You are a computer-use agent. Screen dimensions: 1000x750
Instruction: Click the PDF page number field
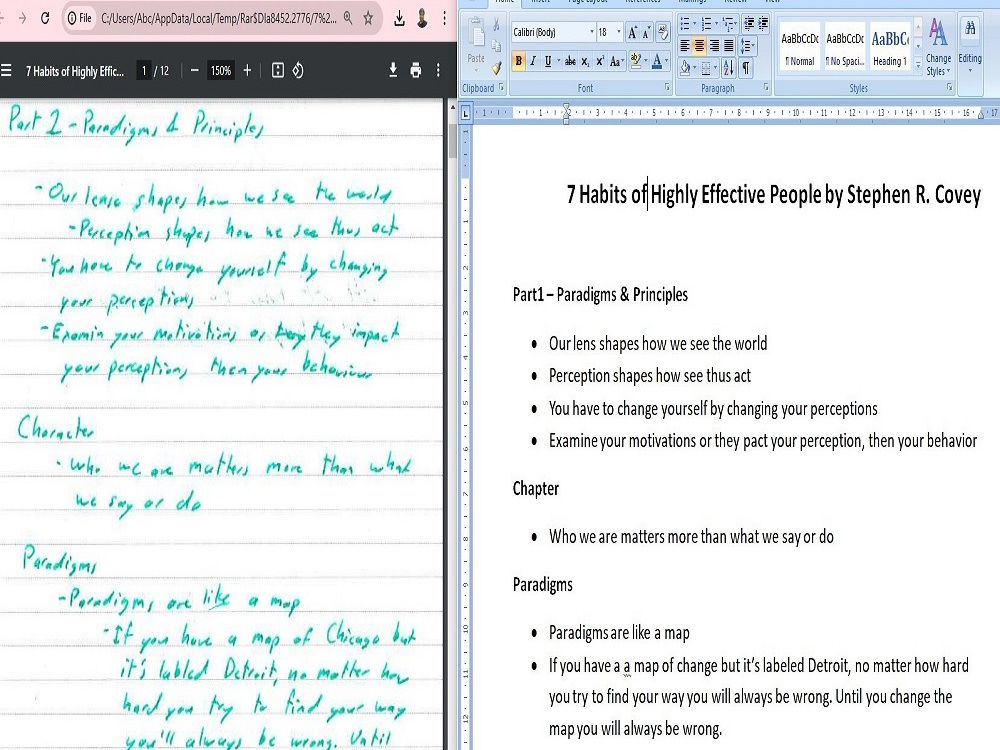tap(144, 70)
